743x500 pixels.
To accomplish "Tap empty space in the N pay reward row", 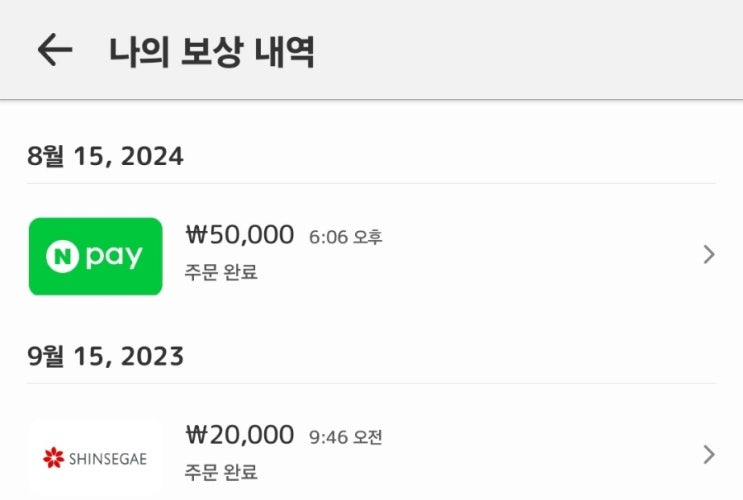I will point(540,256).
